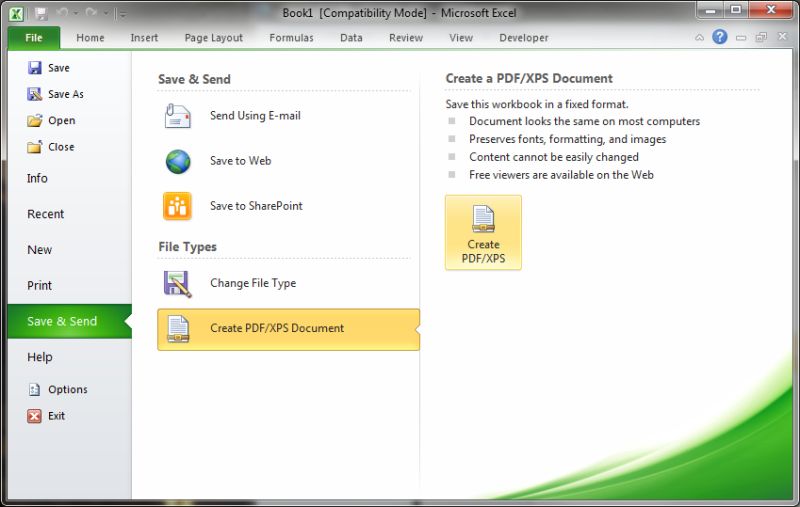Click the Change File Type floppy icon
Viewport: 800px width, 507px height.
click(177, 284)
